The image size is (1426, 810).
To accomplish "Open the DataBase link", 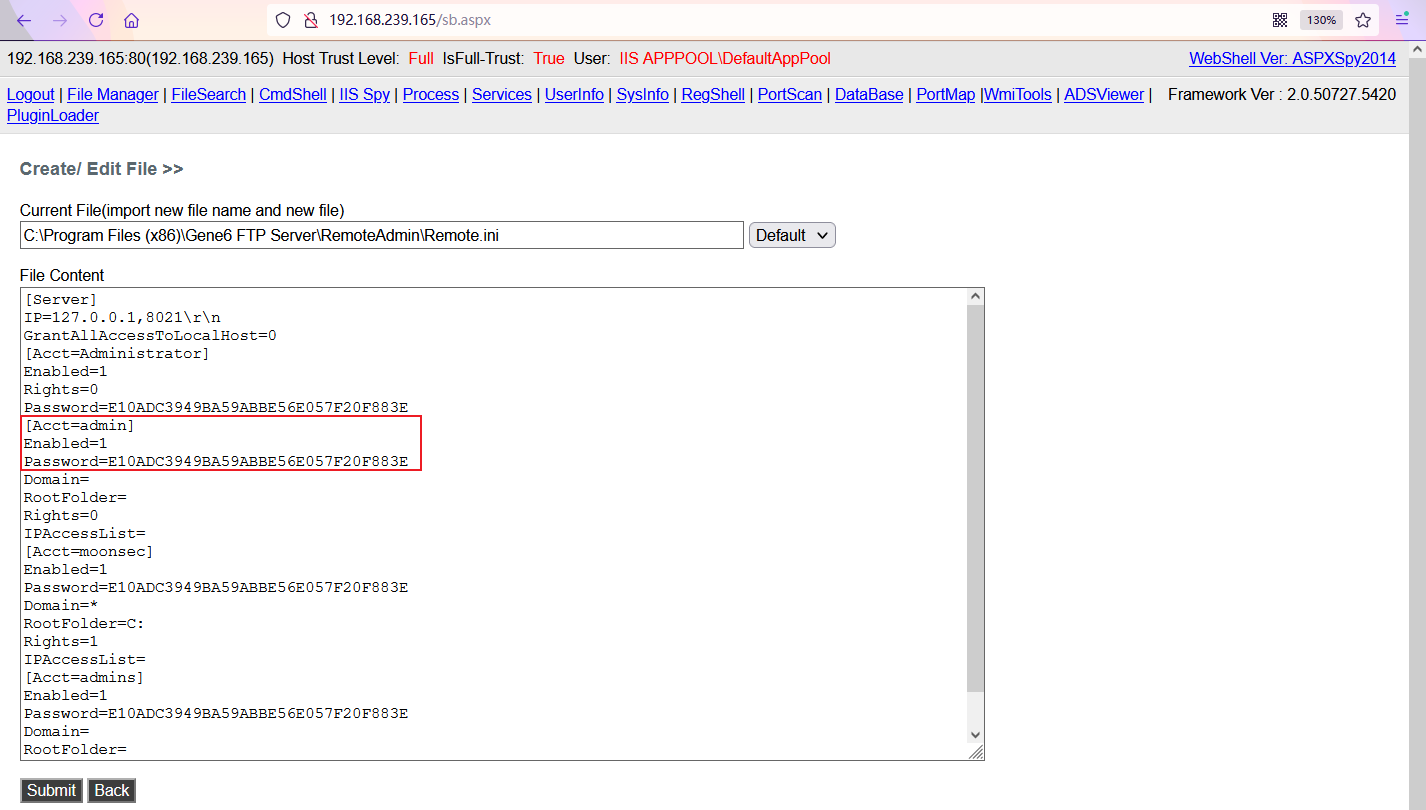I will (869, 95).
